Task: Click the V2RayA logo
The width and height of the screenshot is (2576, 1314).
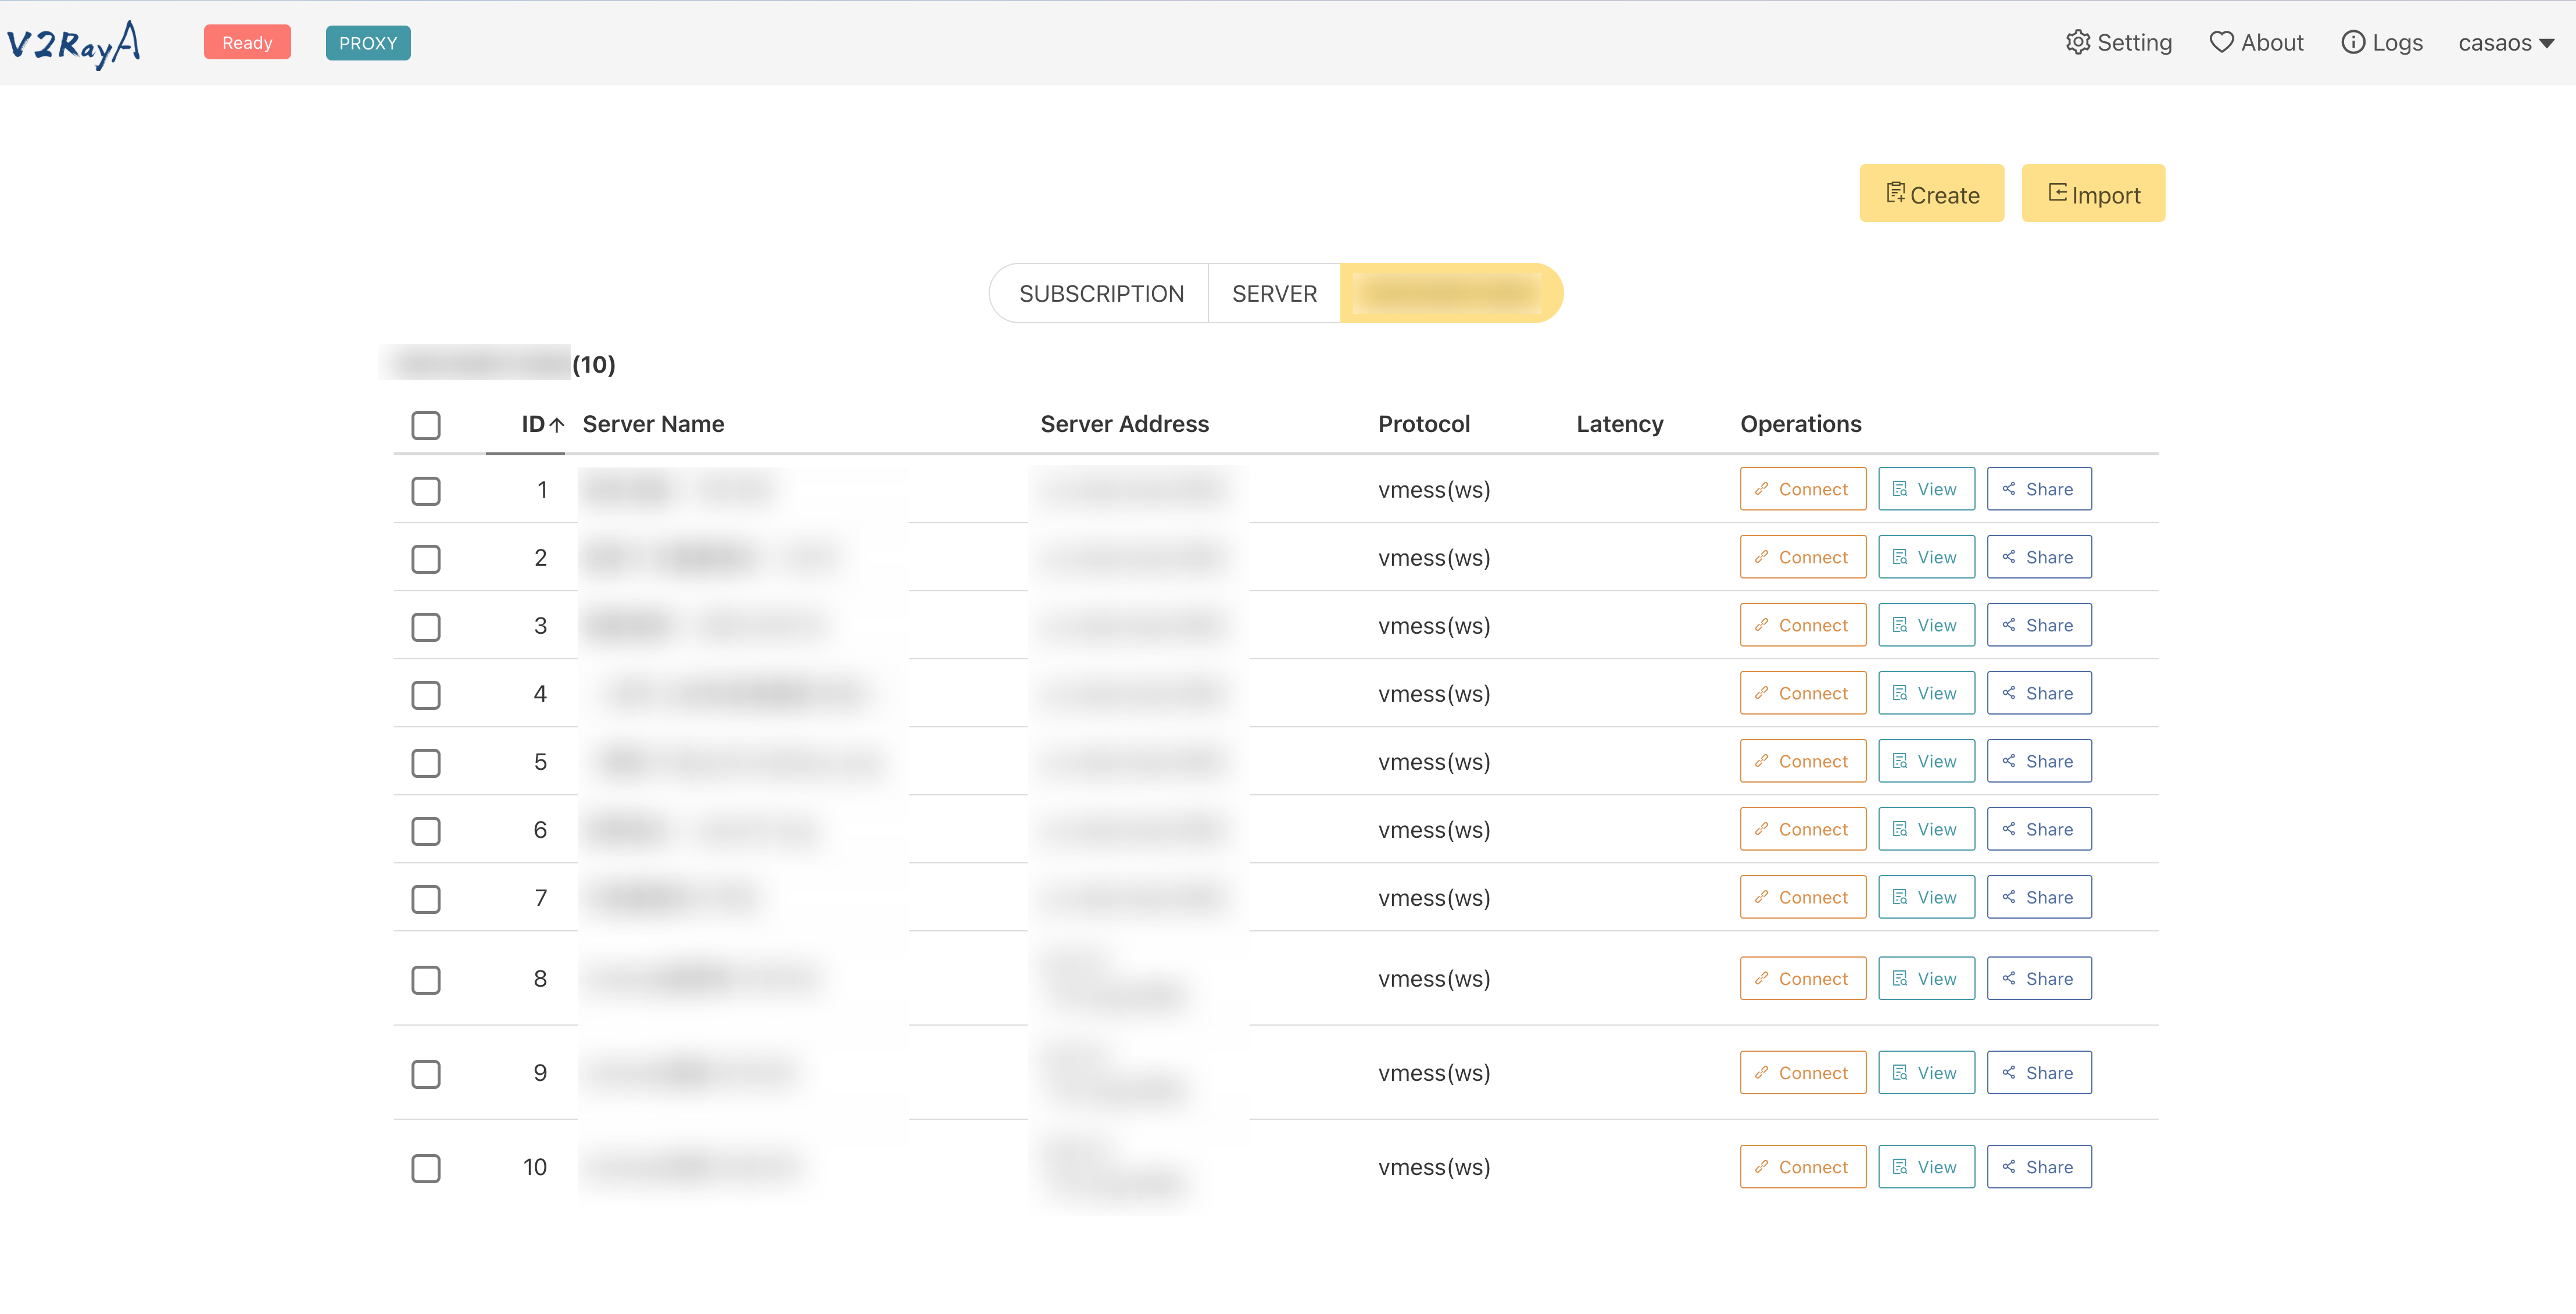Action: (x=73, y=44)
